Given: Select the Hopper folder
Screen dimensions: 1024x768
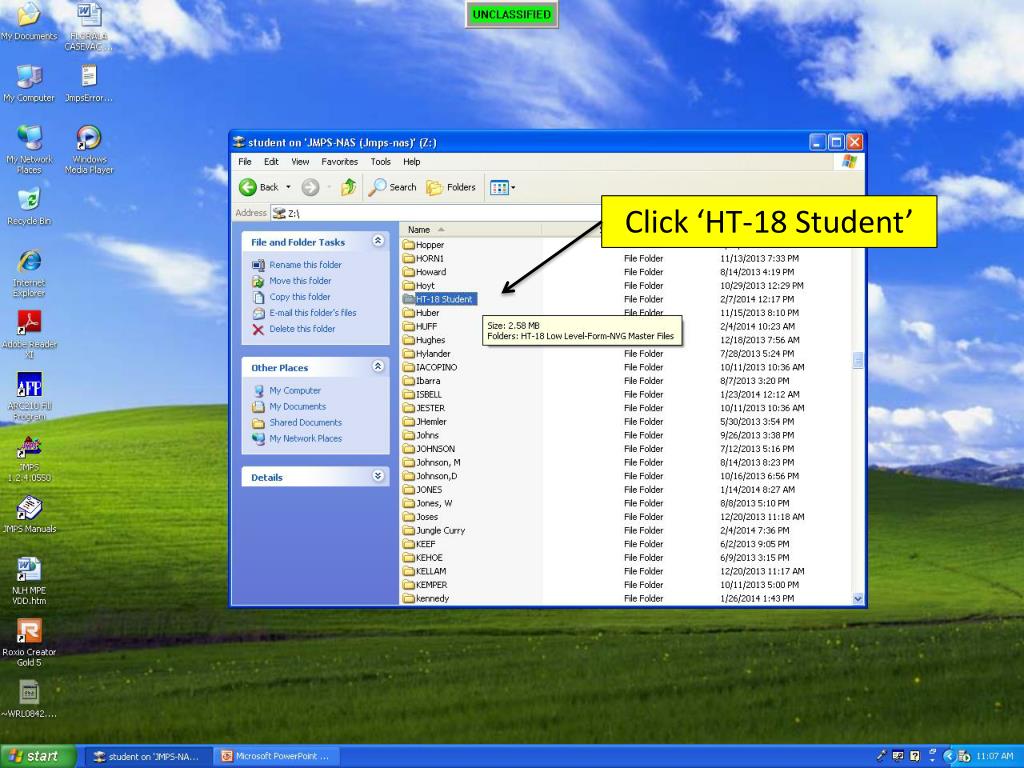Looking at the screenshot, I should click(423, 245).
